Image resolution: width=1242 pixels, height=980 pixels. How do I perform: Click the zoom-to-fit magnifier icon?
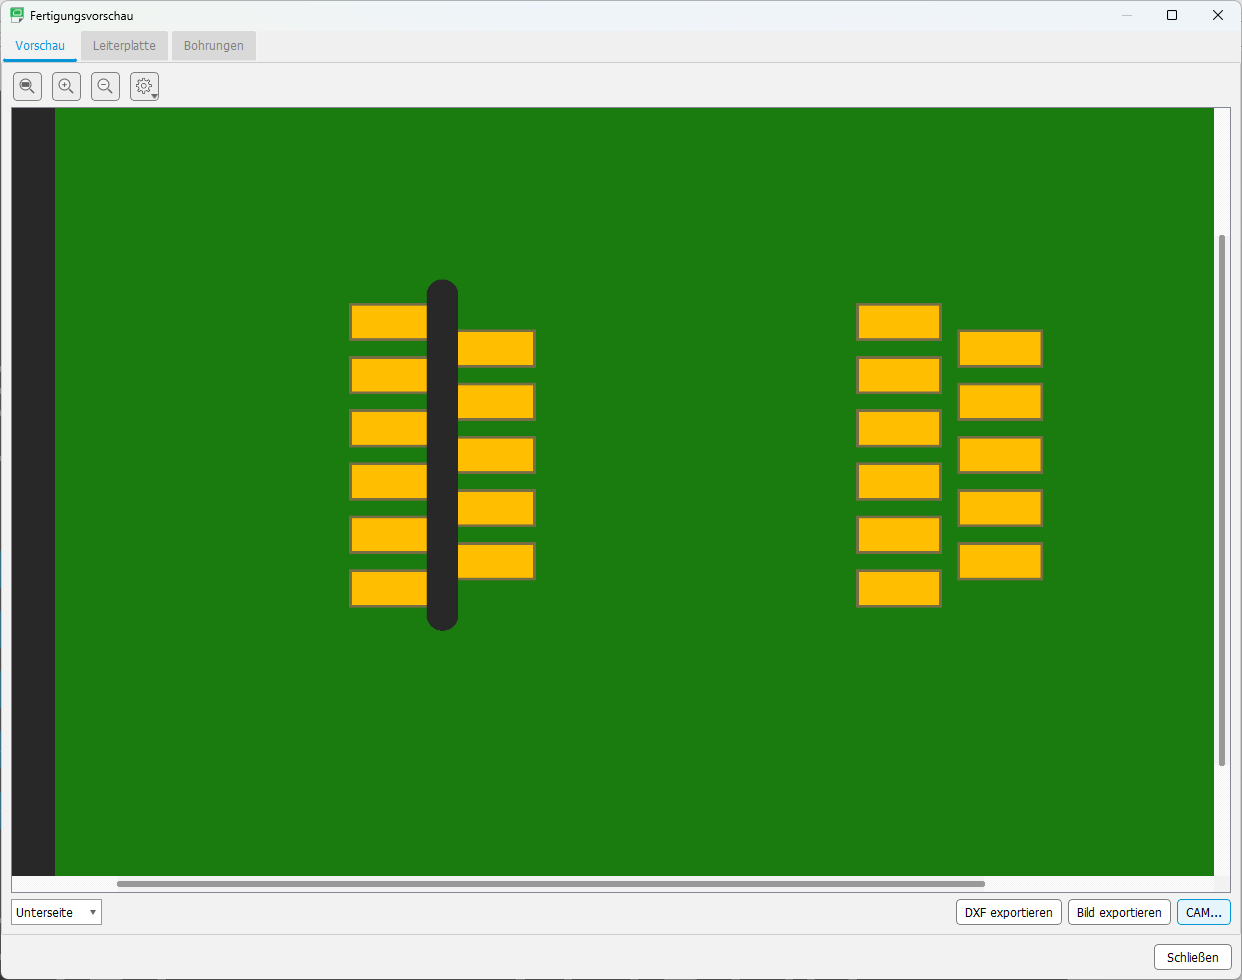point(27,87)
